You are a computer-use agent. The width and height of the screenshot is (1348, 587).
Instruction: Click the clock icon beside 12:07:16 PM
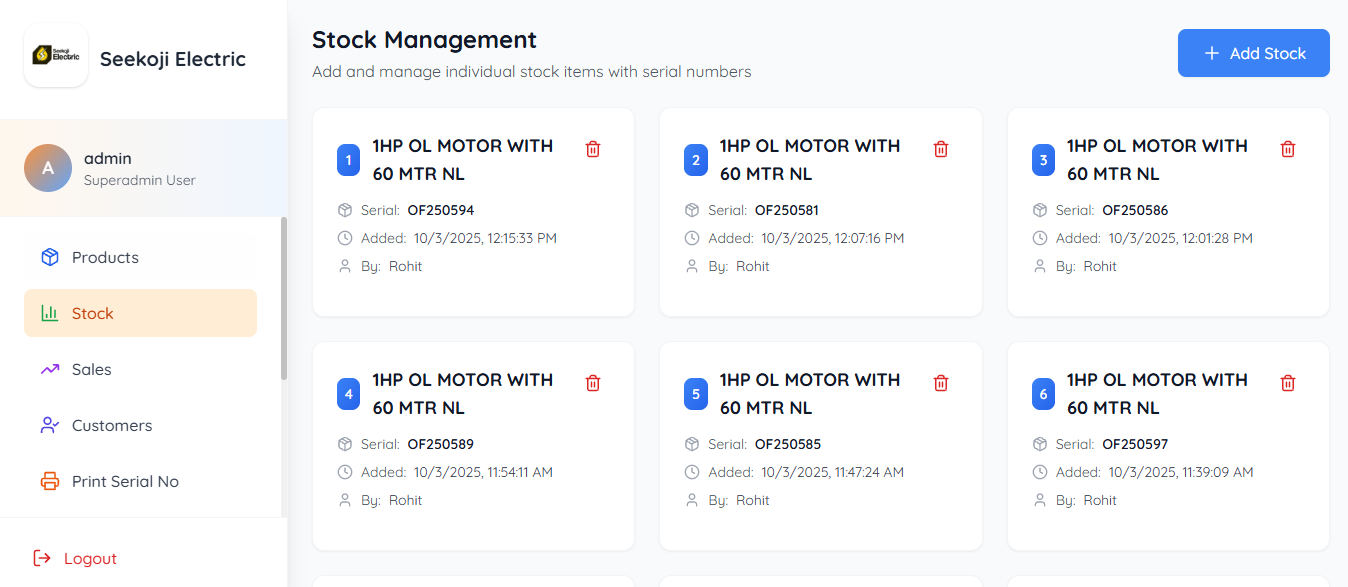(x=692, y=238)
